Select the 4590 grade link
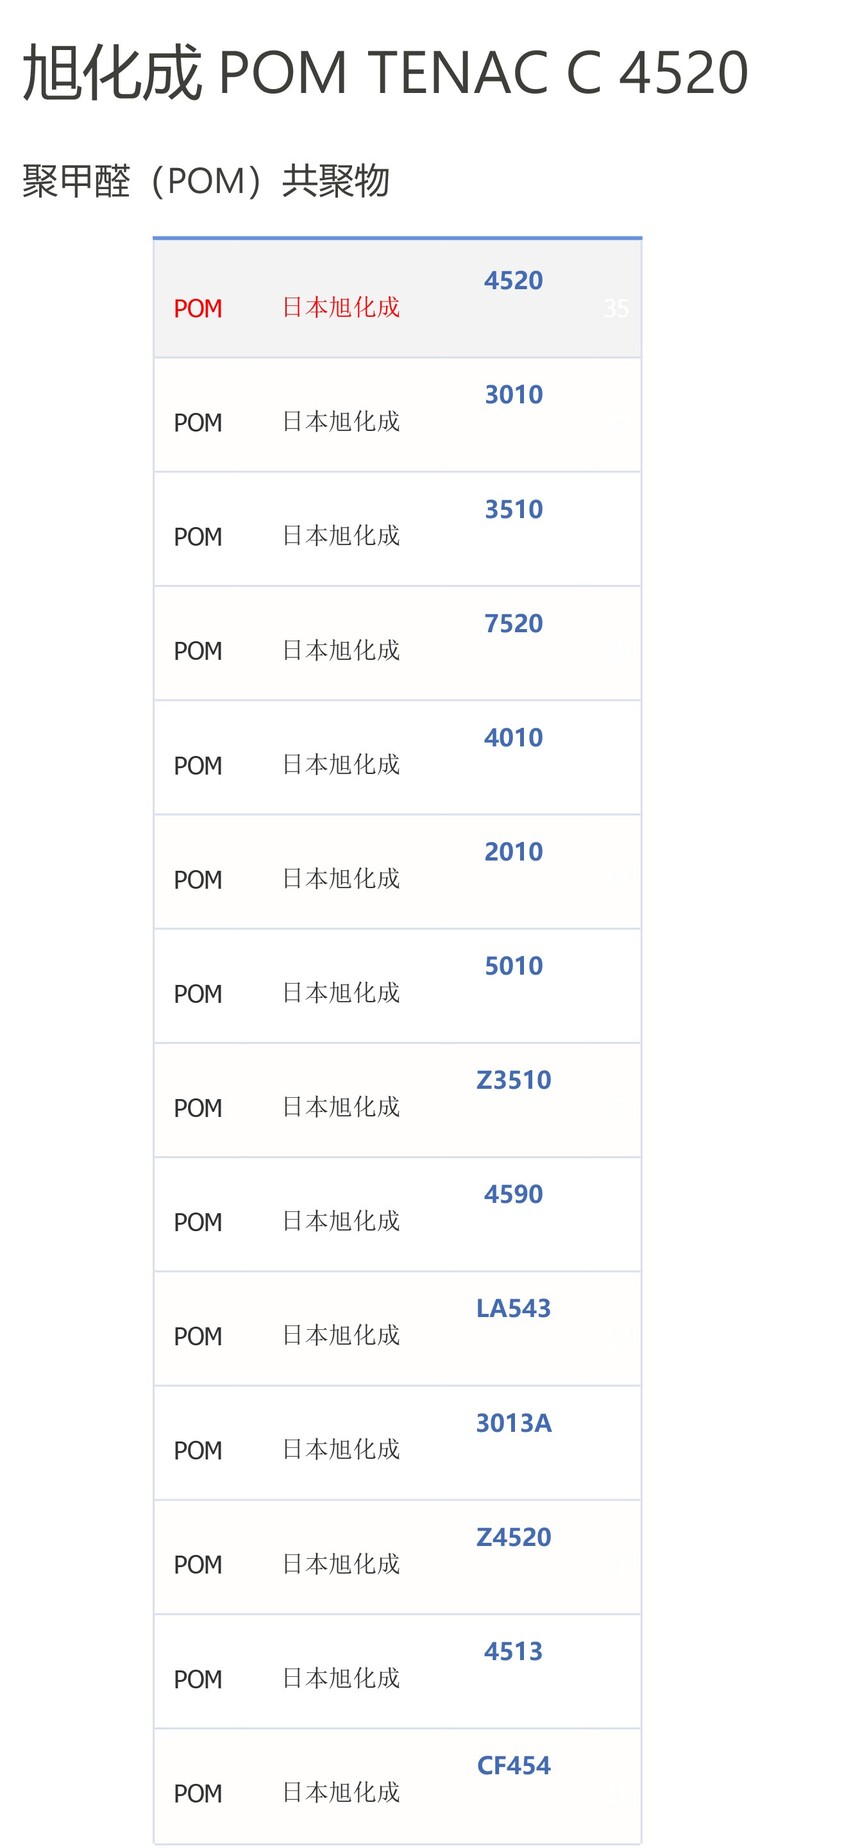 point(513,1194)
